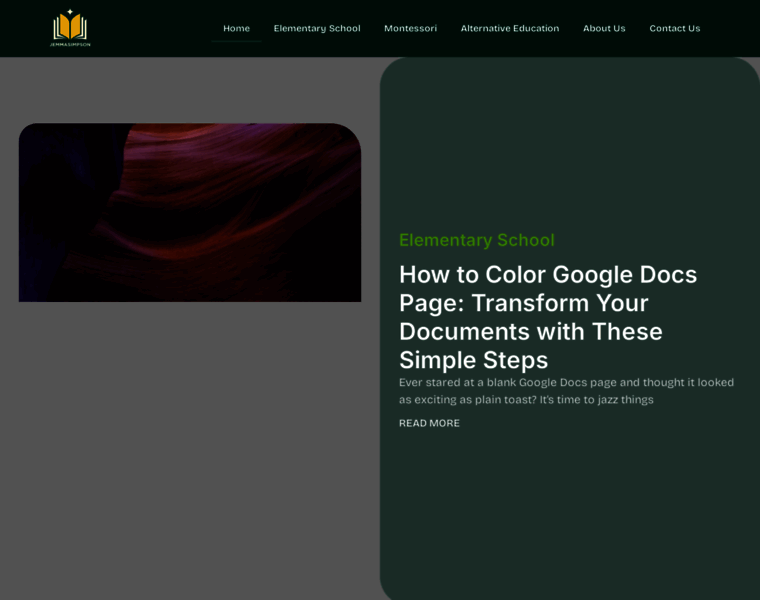Open the Contact Us page
This screenshot has height=600, width=760.
675,28
